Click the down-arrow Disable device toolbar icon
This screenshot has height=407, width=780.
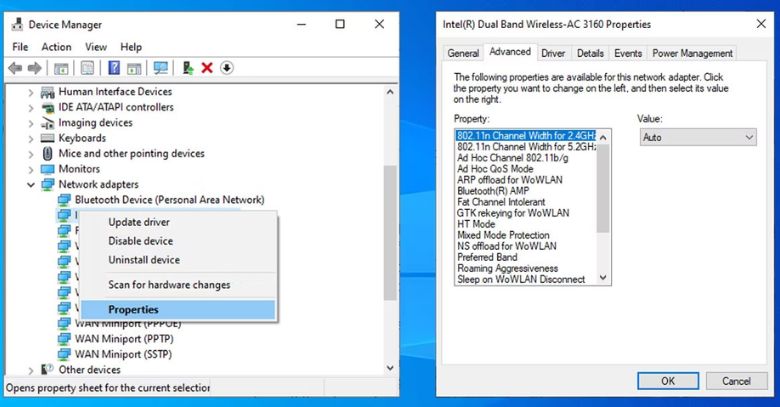226,68
